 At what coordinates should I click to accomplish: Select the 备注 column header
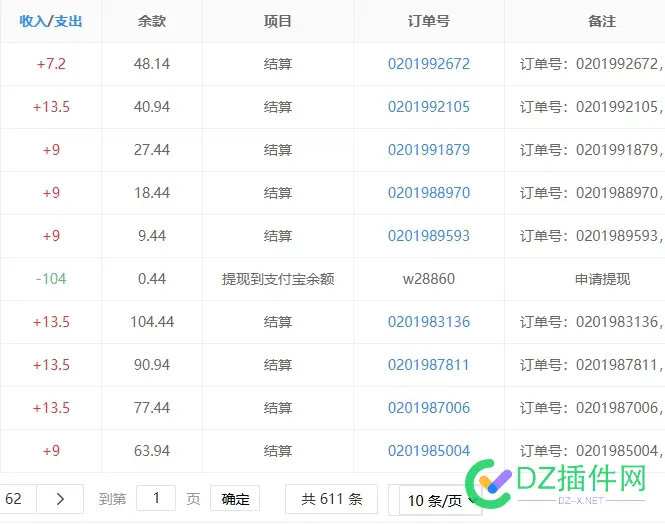pos(602,21)
